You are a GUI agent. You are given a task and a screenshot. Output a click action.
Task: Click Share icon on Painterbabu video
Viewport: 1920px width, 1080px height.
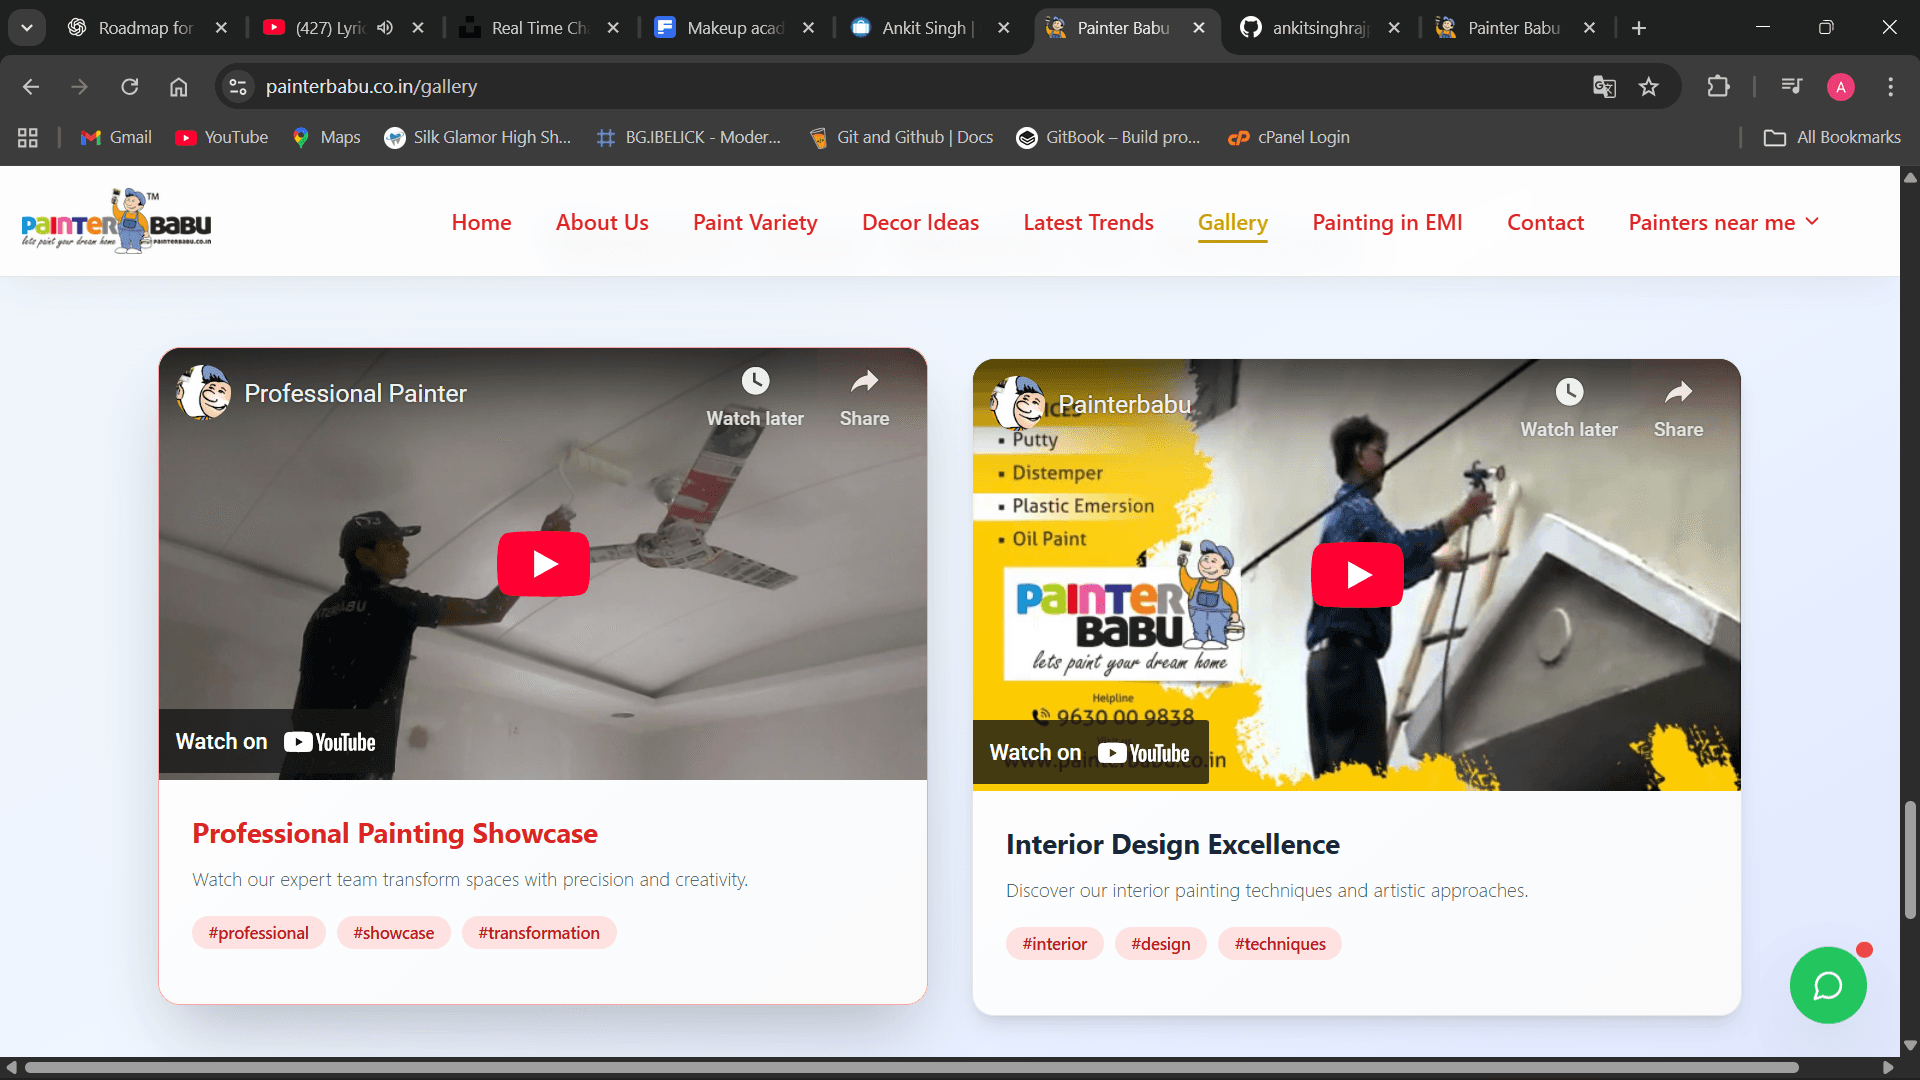(x=1678, y=393)
